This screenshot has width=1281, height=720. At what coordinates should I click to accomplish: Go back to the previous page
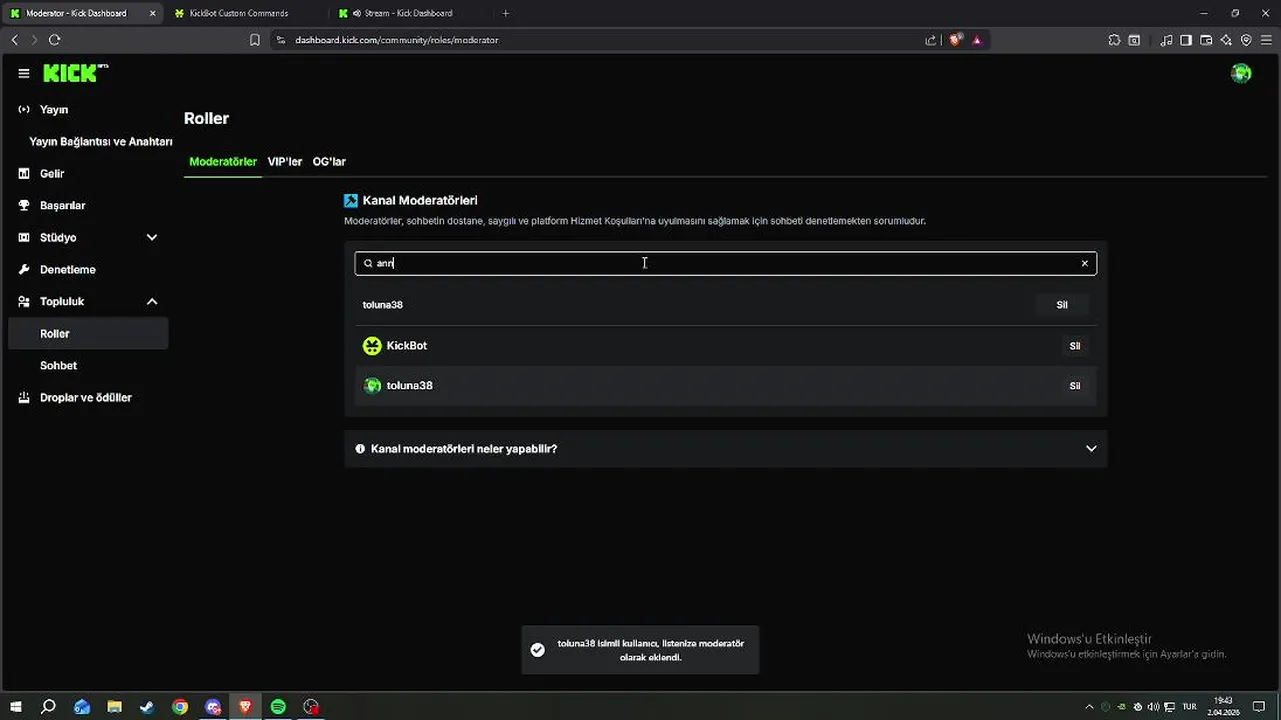coord(14,40)
